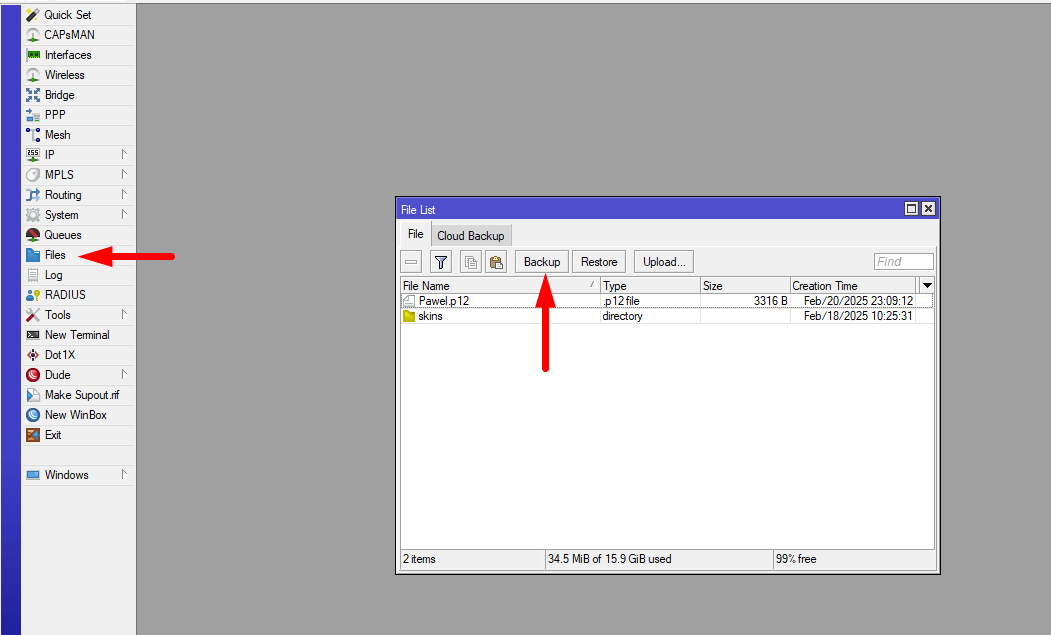Image resolution: width=1051 pixels, height=635 pixels.
Task: Open the Dot1X icon in sidebar
Action: [x=33, y=355]
